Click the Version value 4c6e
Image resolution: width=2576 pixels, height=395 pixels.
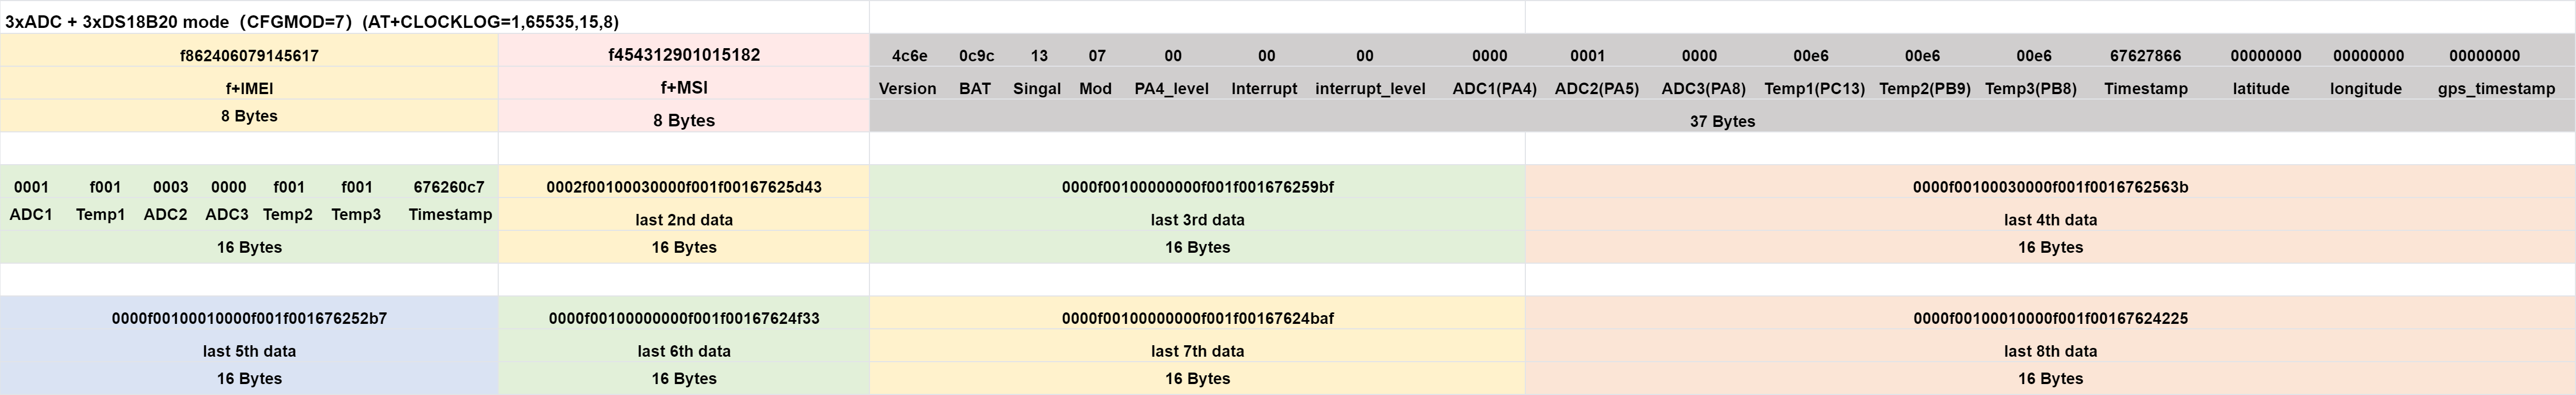pos(909,56)
